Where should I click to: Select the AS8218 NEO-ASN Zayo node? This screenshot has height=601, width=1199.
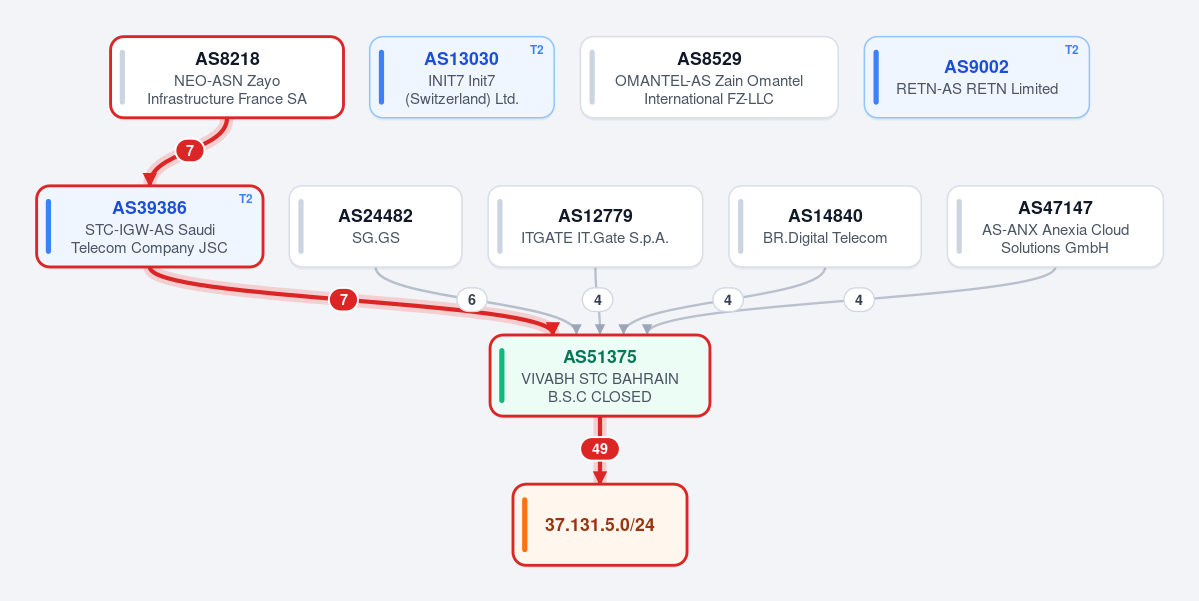(x=227, y=77)
